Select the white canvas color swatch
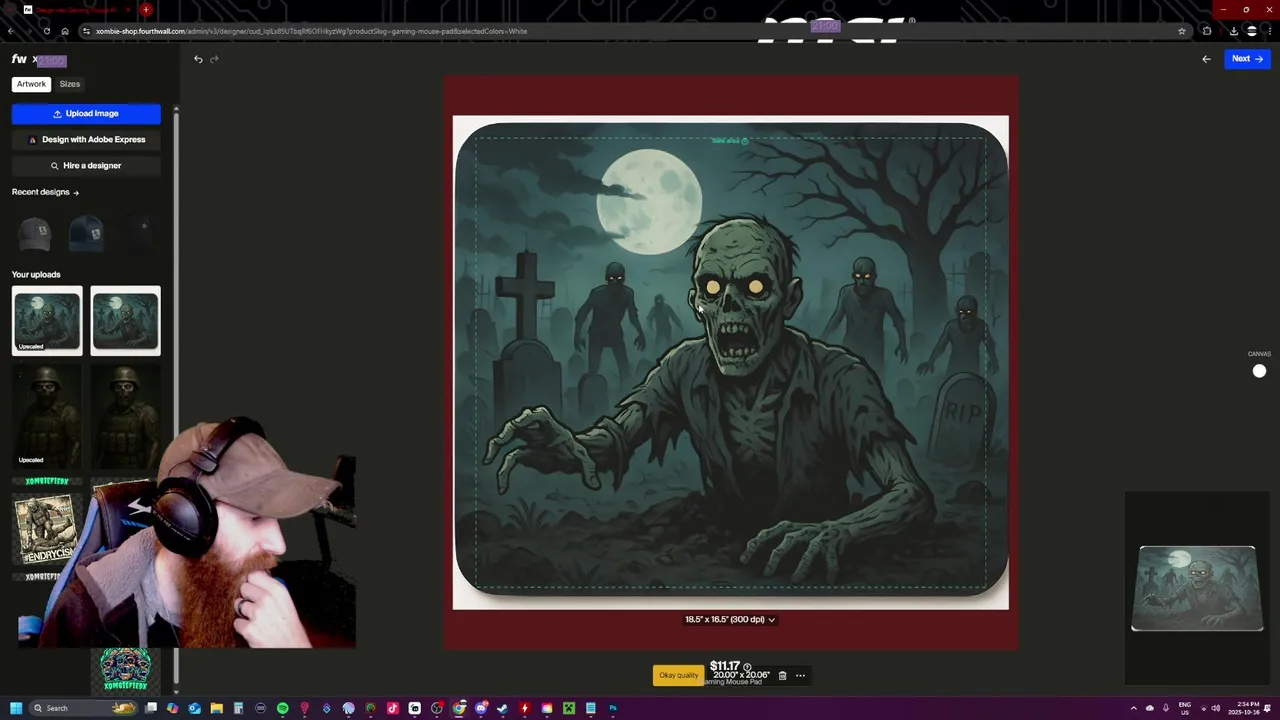This screenshot has width=1280, height=720. pos(1259,371)
